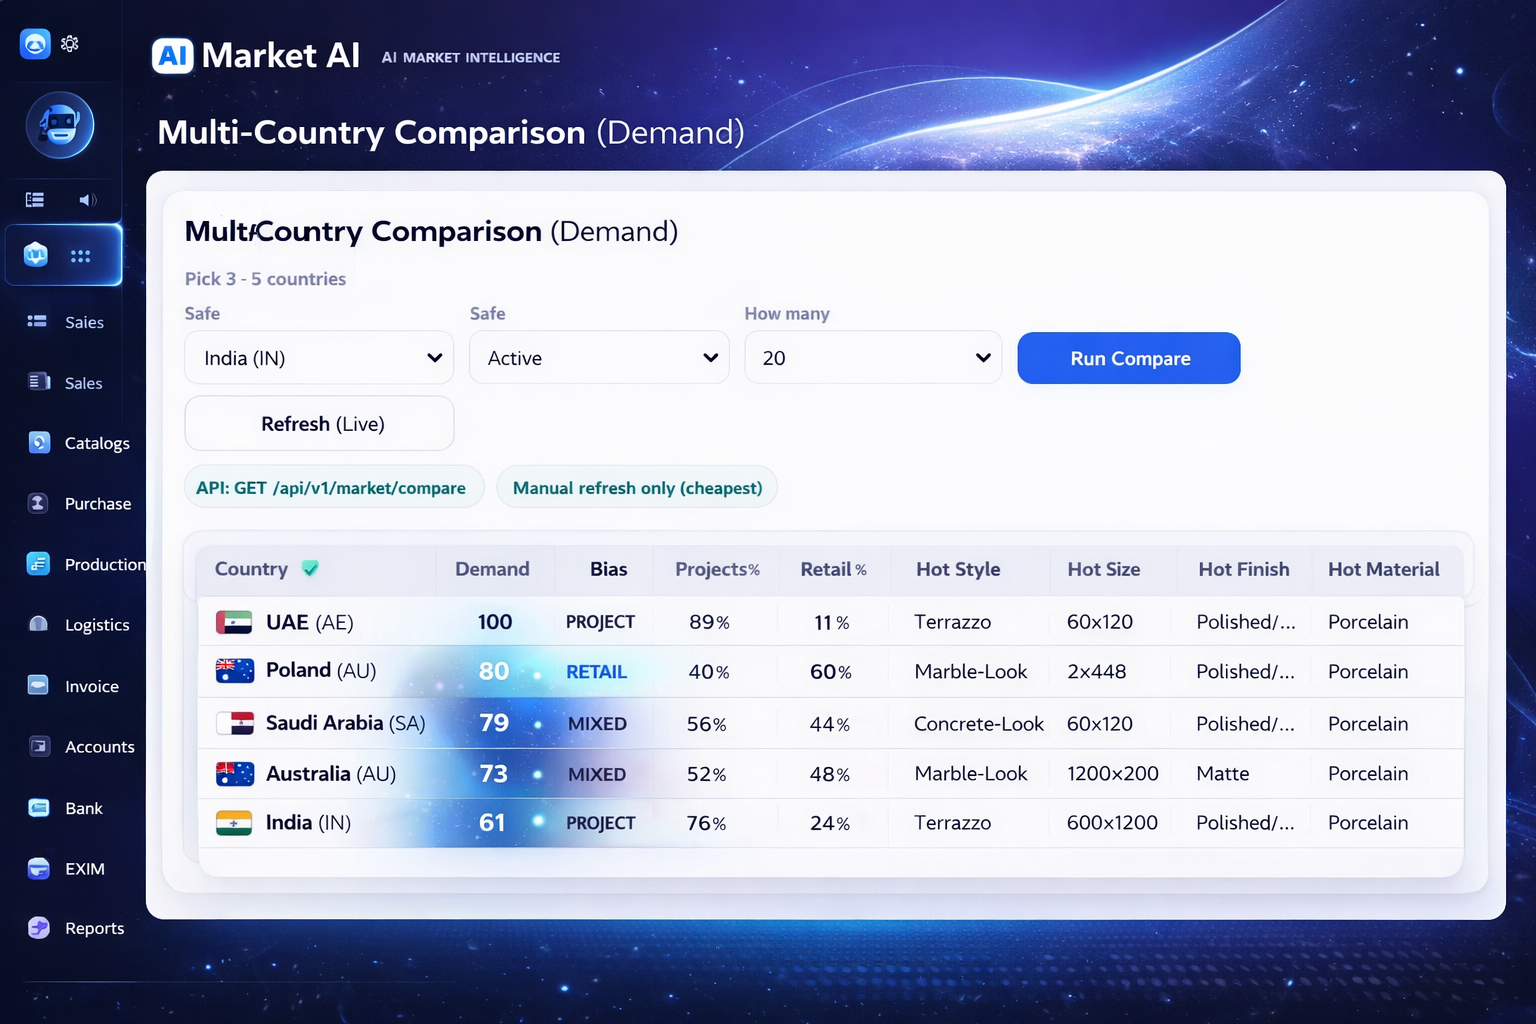Click the API GET /api/v1/market/compare chip
The image size is (1536, 1024).
point(334,487)
